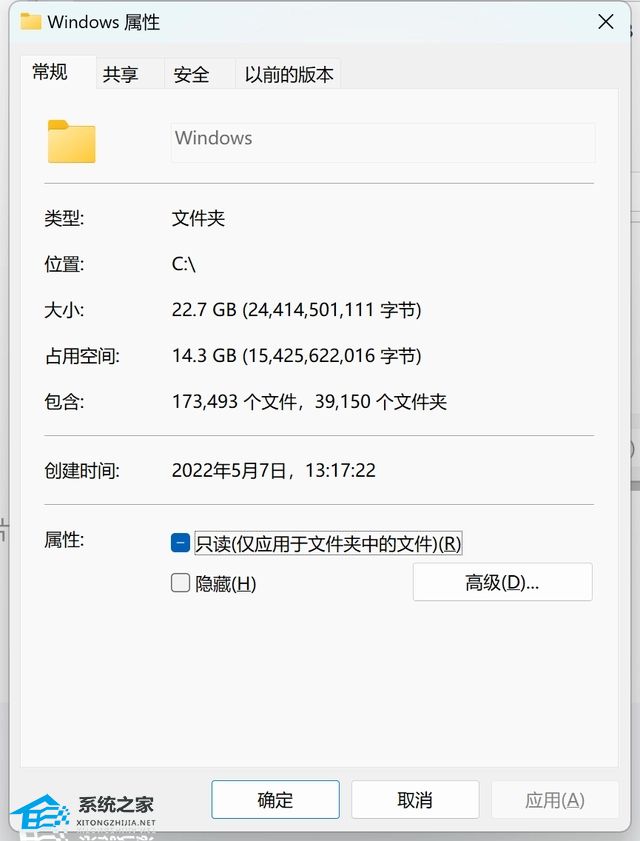Click the 取消 cancel button
640x841 pixels.
(x=415, y=800)
